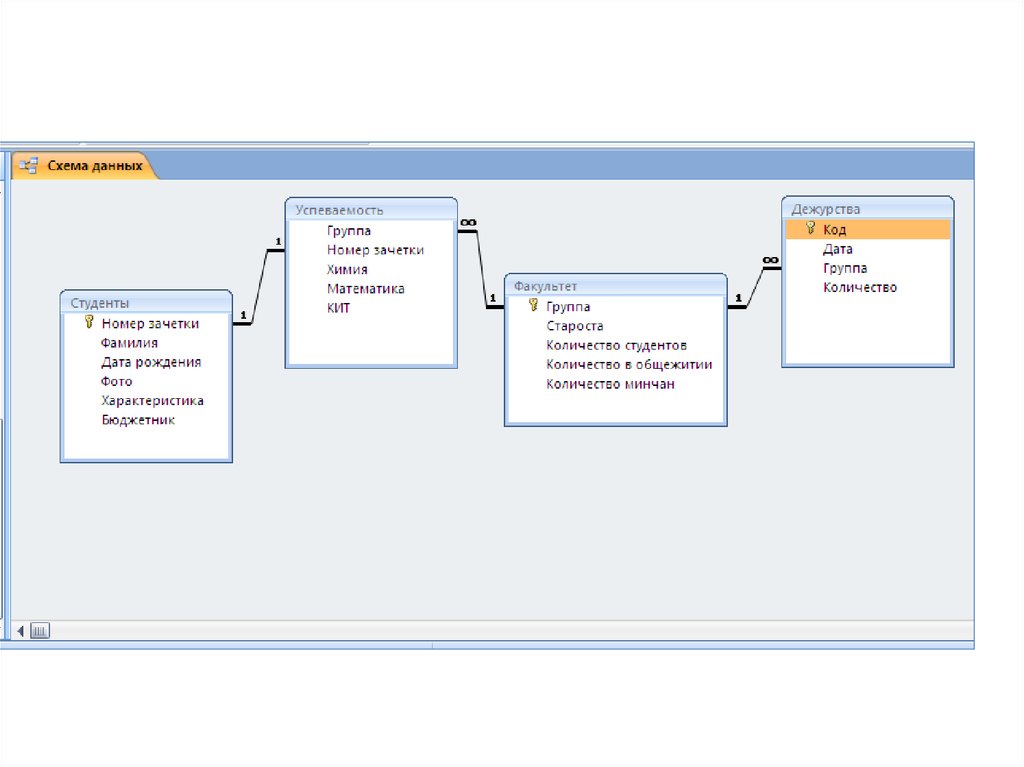Click the key icon beside Группа in Факультет
The width and height of the screenshot is (1024, 767).
click(x=534, y=306)
